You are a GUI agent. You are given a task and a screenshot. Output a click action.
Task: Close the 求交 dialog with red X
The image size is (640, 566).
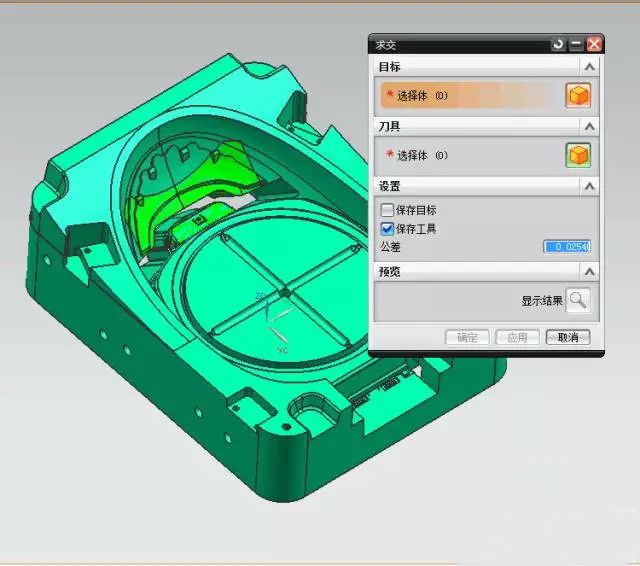(x=594, y=44)
